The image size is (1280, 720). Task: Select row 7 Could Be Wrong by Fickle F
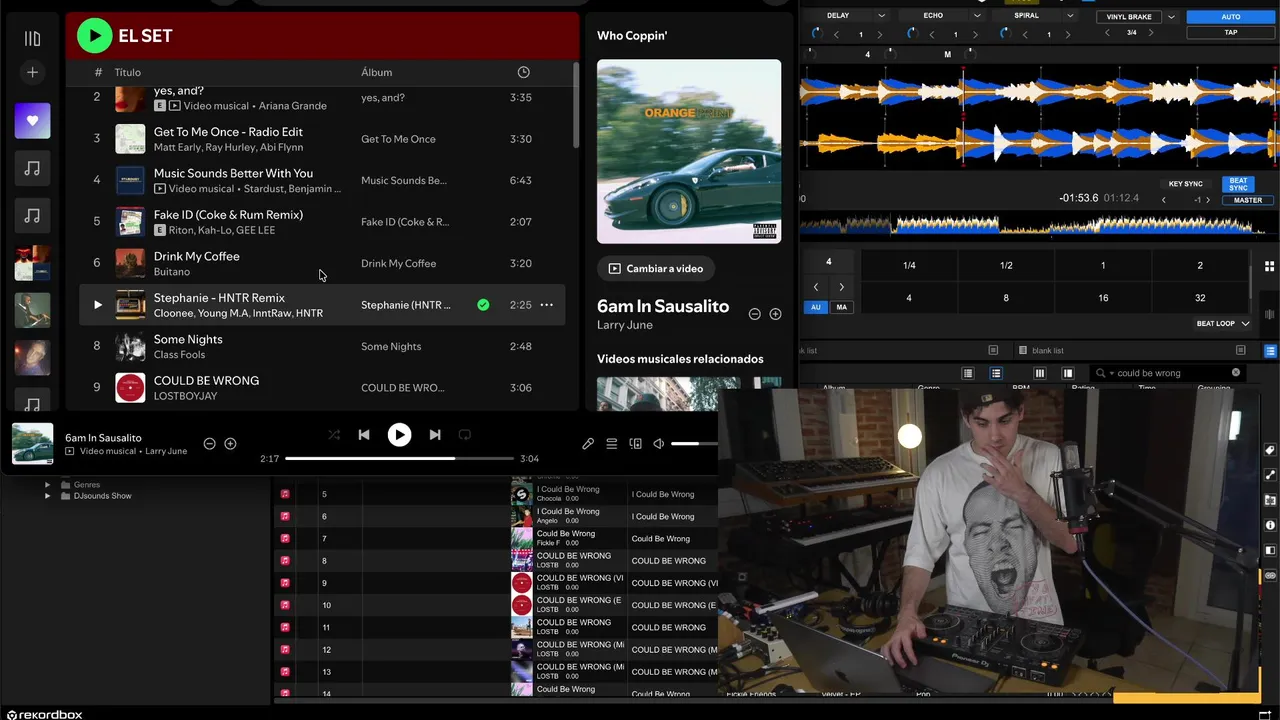498,539
